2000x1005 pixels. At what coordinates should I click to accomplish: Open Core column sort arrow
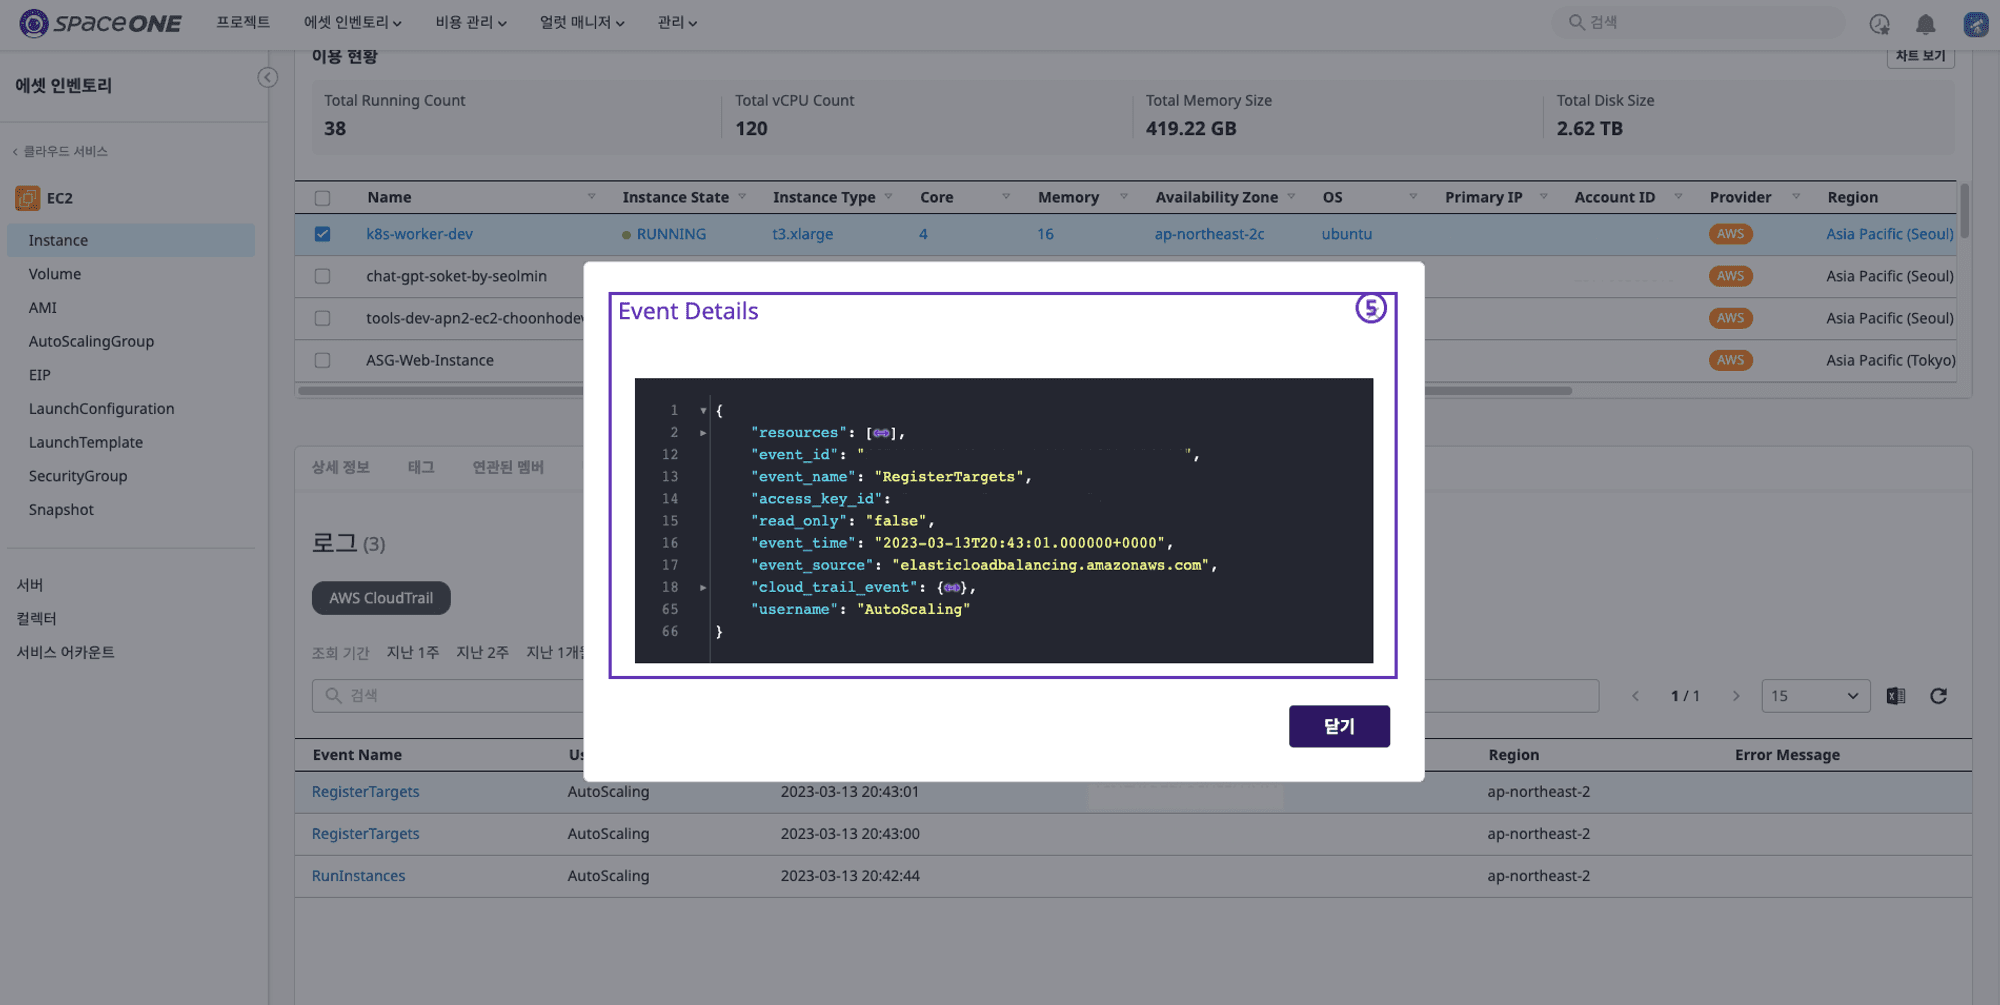pyautogui.click(x=1005, y=197)
